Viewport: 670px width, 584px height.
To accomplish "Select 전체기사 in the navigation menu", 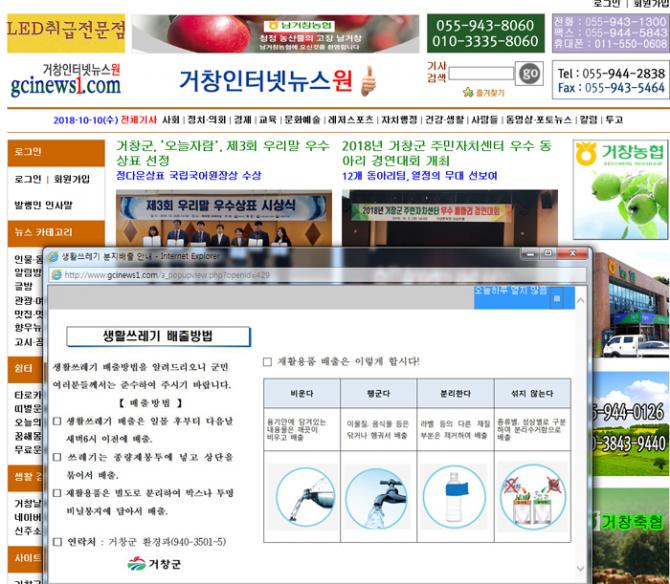I will coord(138,120).
